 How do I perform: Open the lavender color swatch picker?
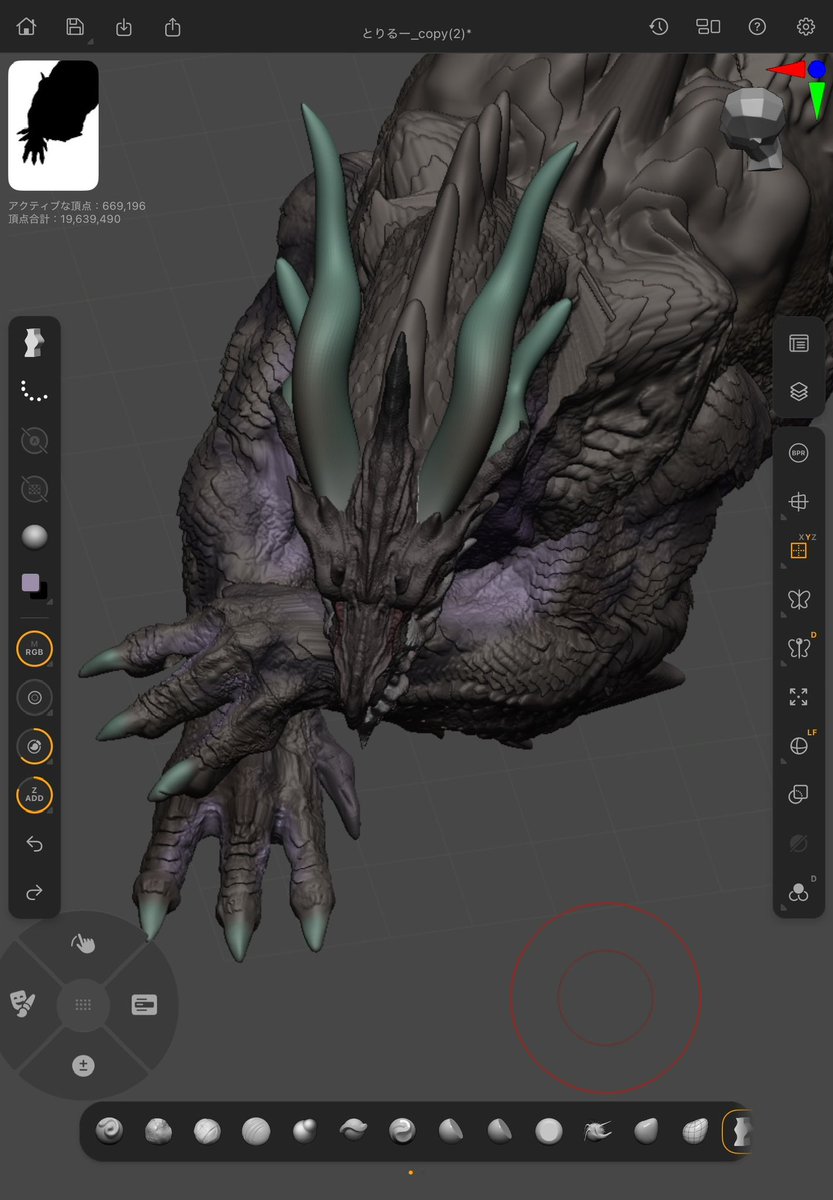tap(31, 583)
